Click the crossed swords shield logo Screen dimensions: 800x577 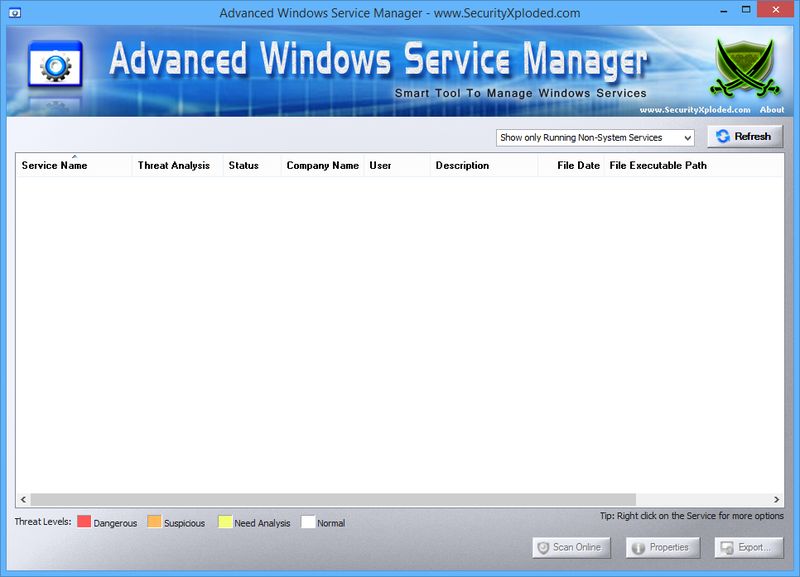click(x=745, y=67)
